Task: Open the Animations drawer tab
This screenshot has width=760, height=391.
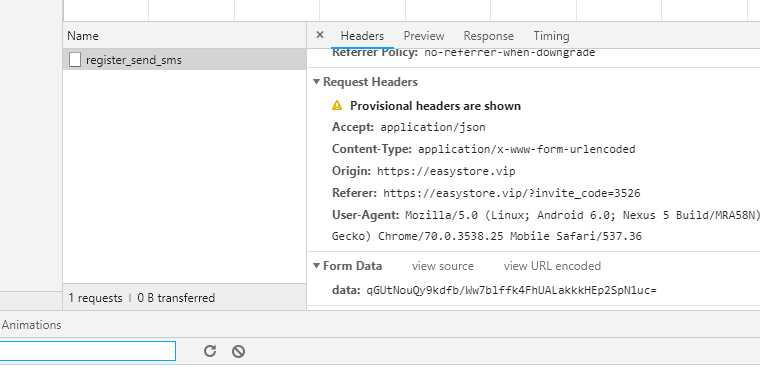Action: pos(32,325)
